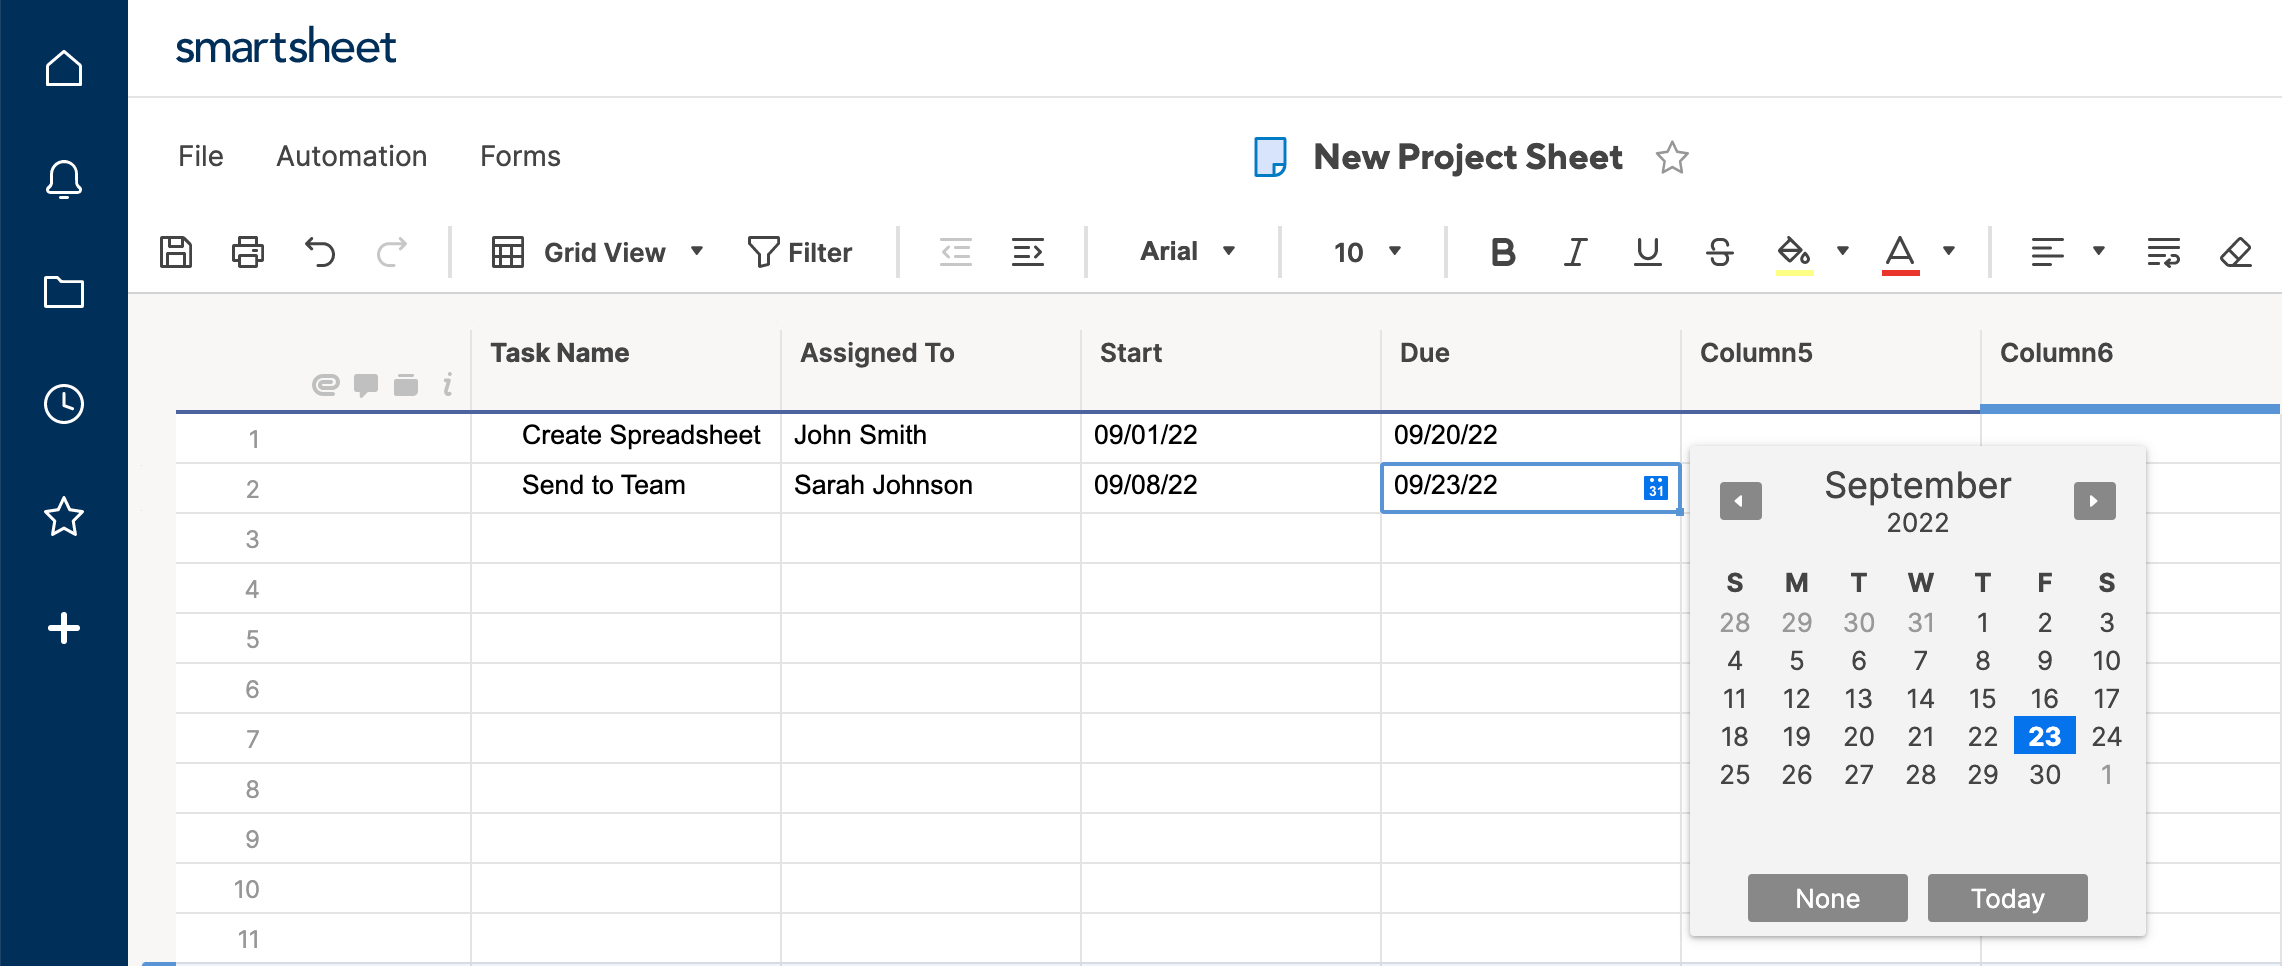Open Recents clock icon in sidebar

pyautogui.click(x=64, y=404)
